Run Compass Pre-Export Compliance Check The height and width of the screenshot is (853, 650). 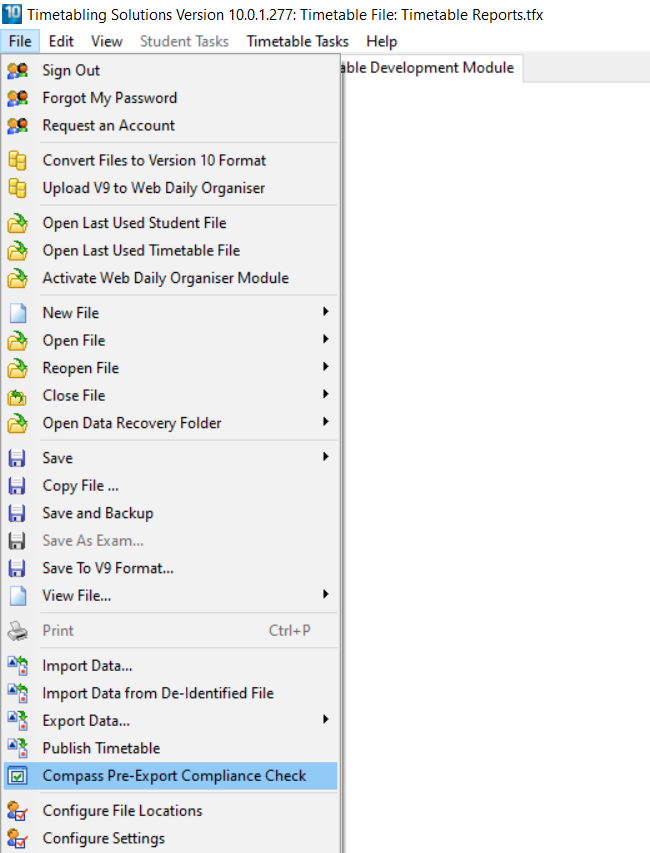(x=170, y=776)
